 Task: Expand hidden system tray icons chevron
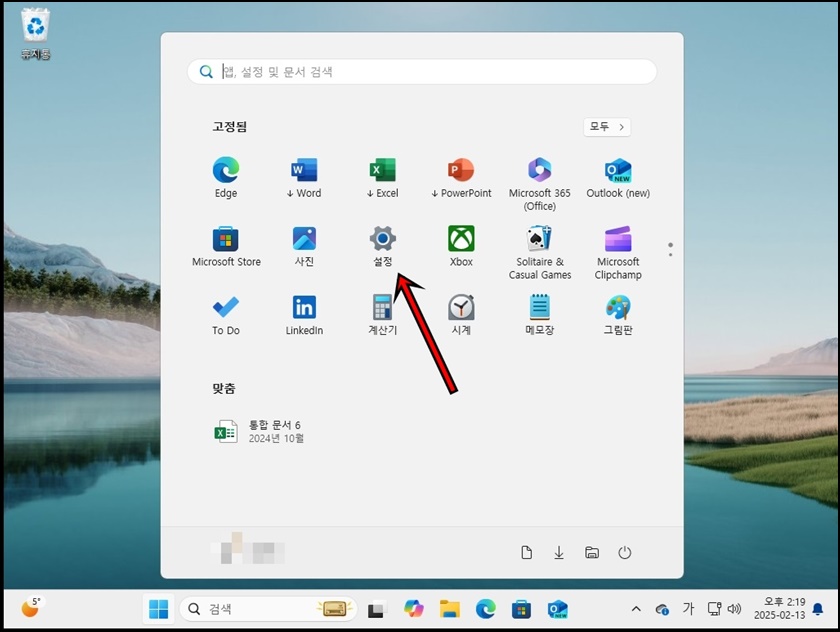coord(636,609)
